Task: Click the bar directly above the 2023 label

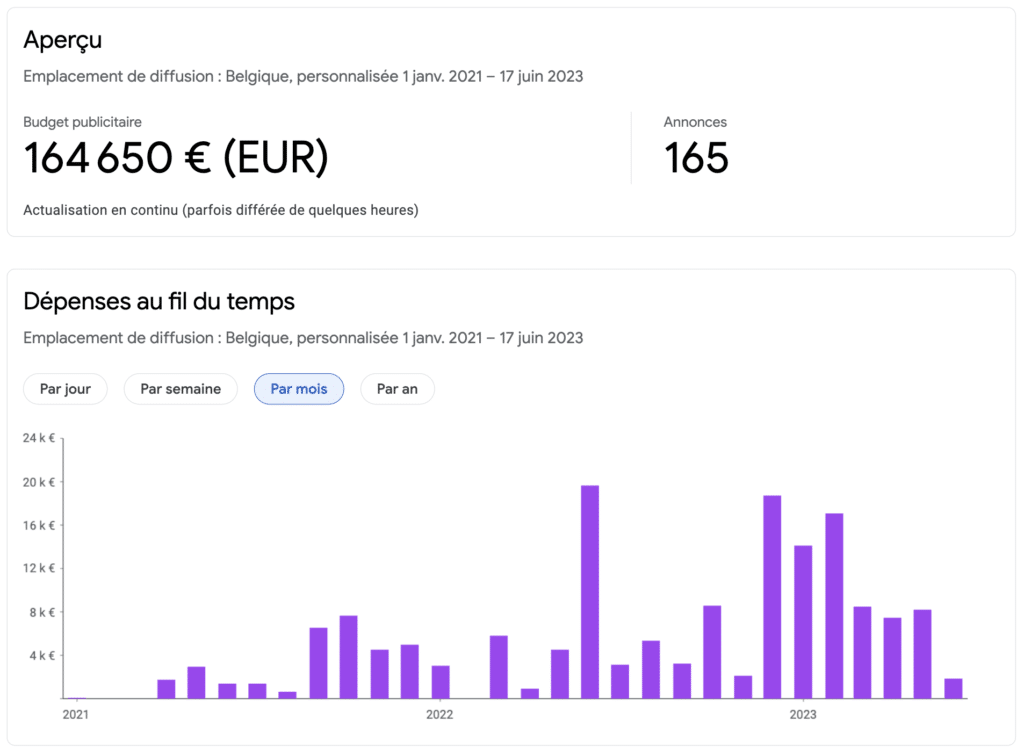Action: coord(802,622)
